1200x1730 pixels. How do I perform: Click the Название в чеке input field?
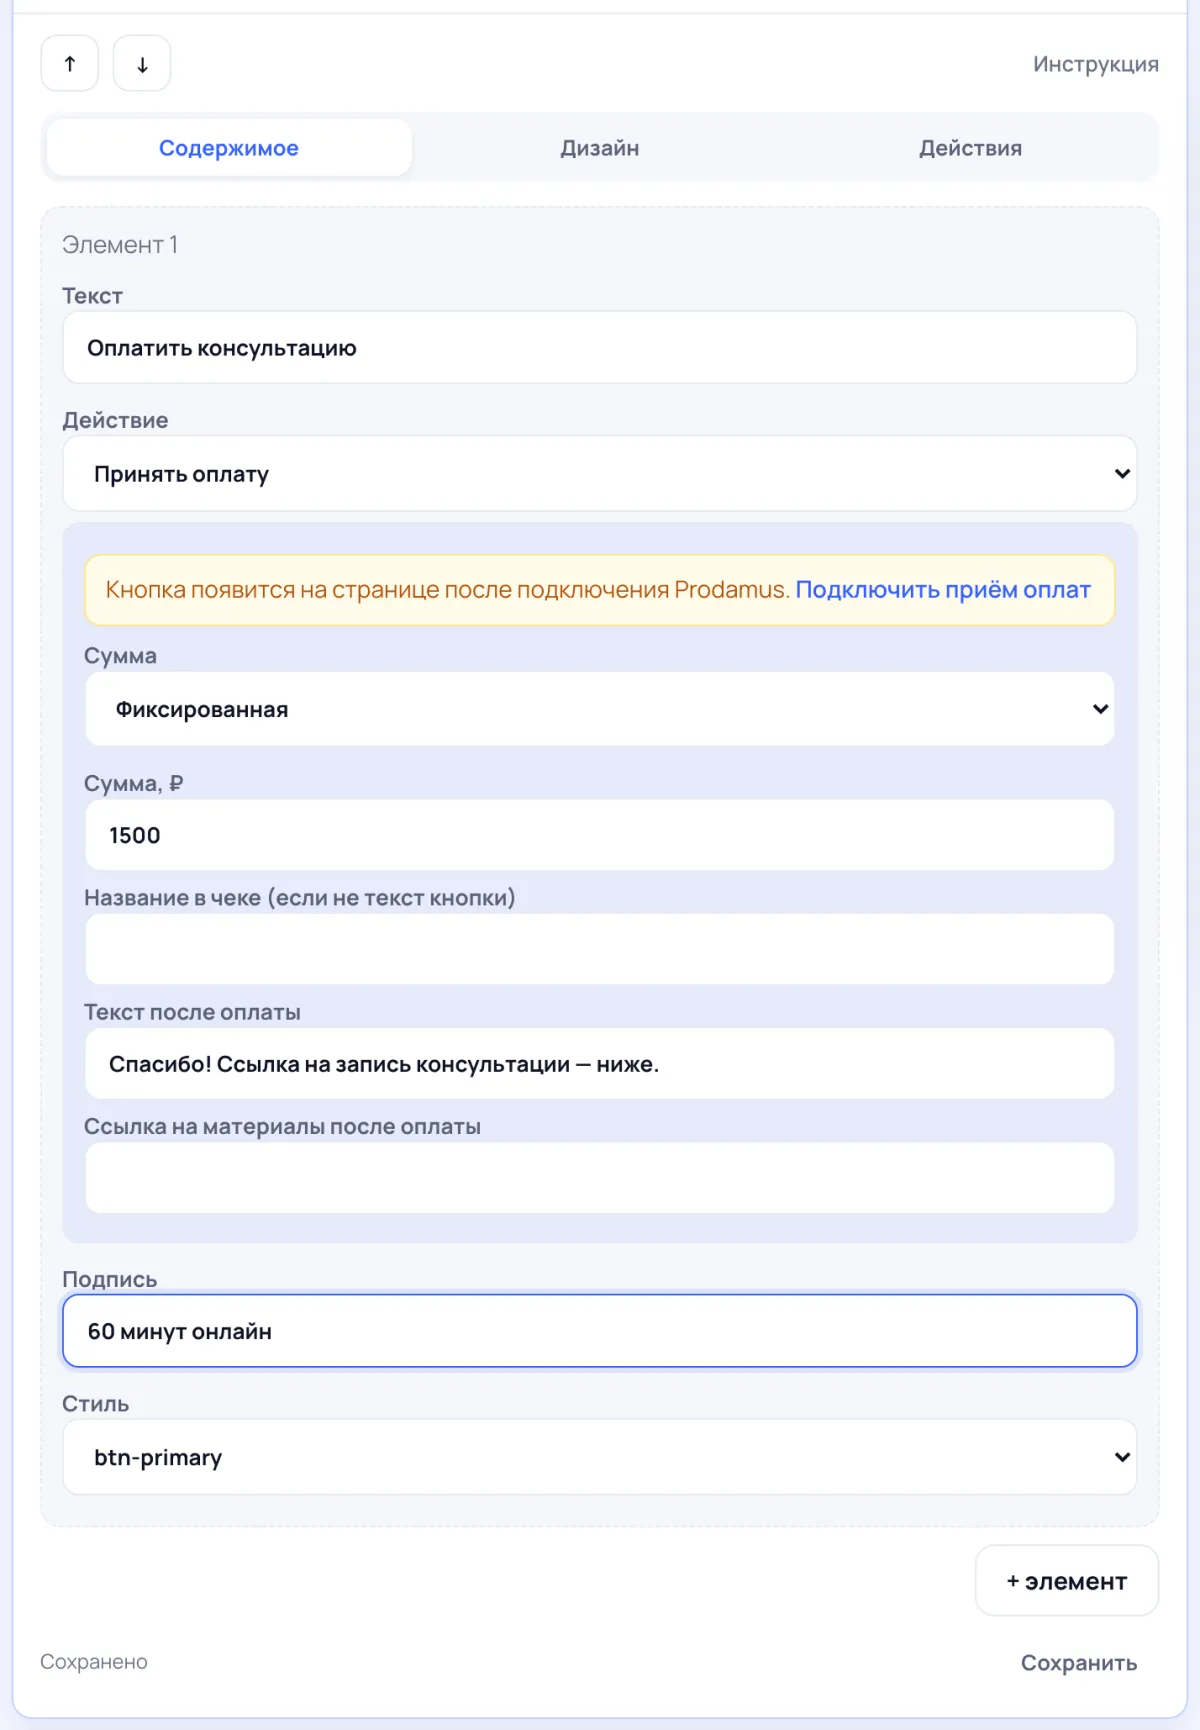[x=600, y=949]
